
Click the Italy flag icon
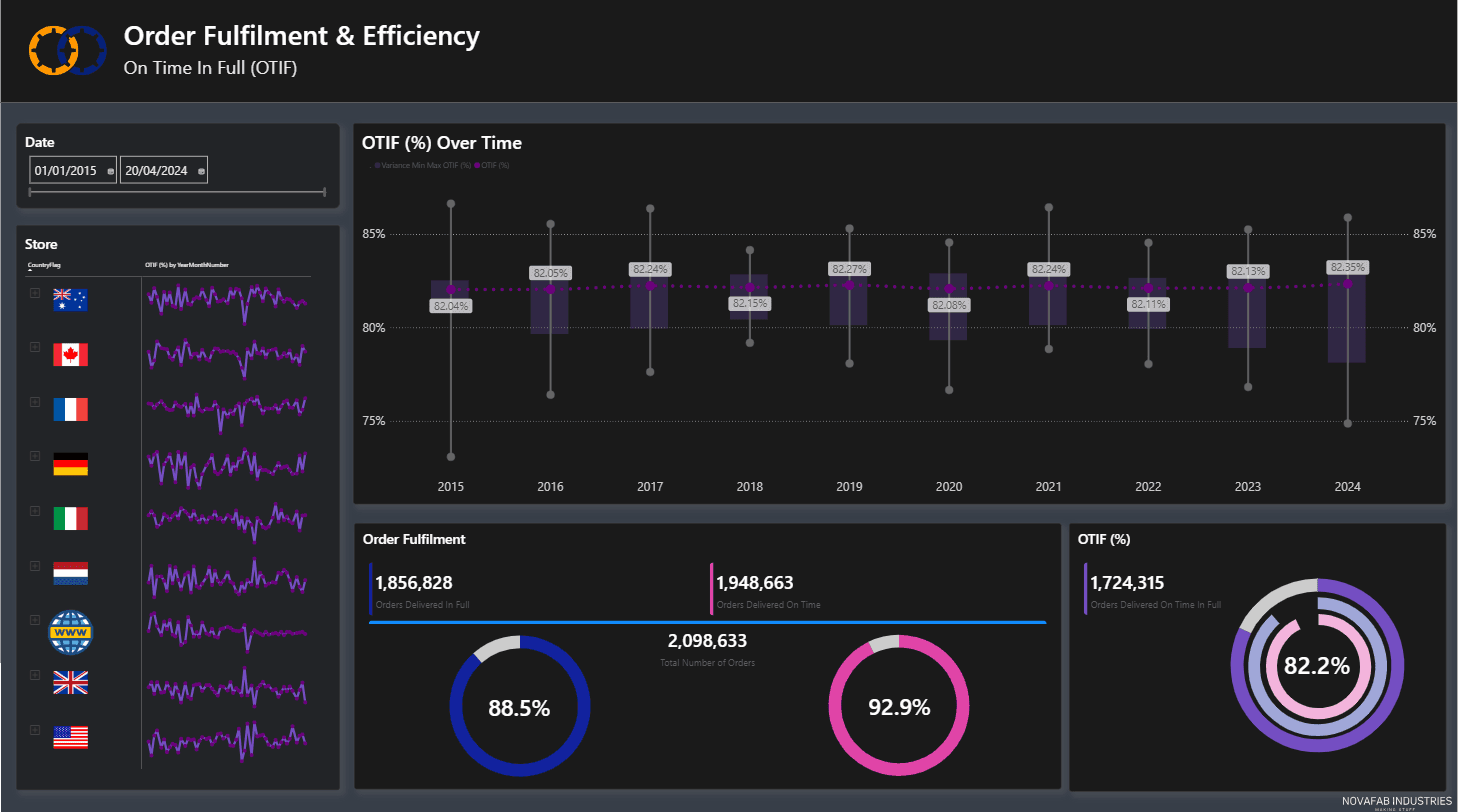click(x=70, y=518)
